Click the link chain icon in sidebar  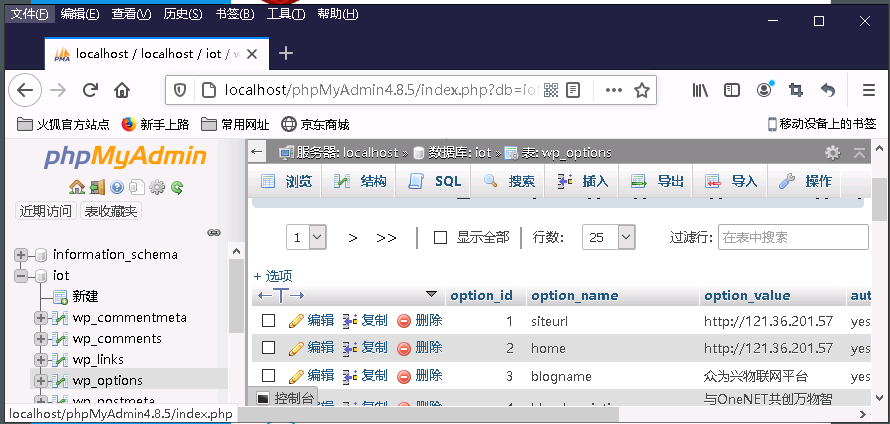(213, 232)
